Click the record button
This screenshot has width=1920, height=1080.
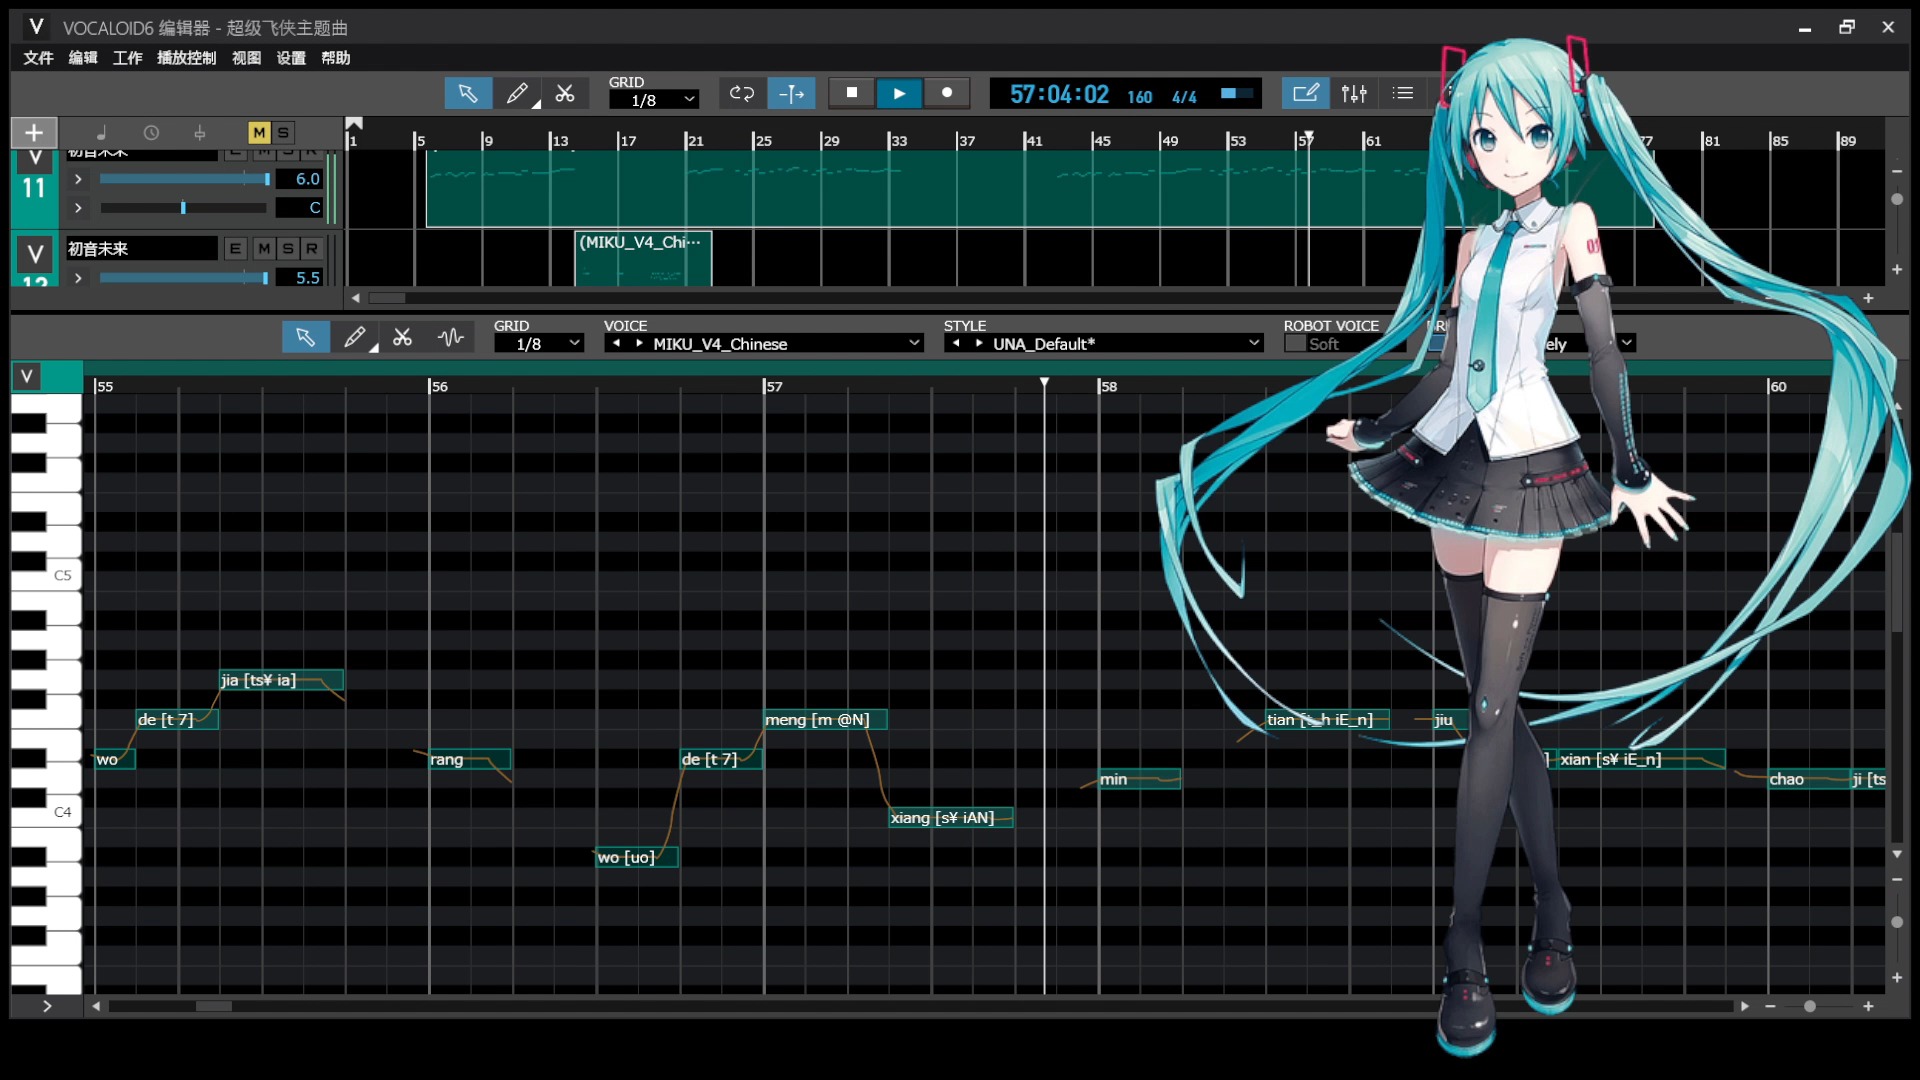click(x=947, y=93)
